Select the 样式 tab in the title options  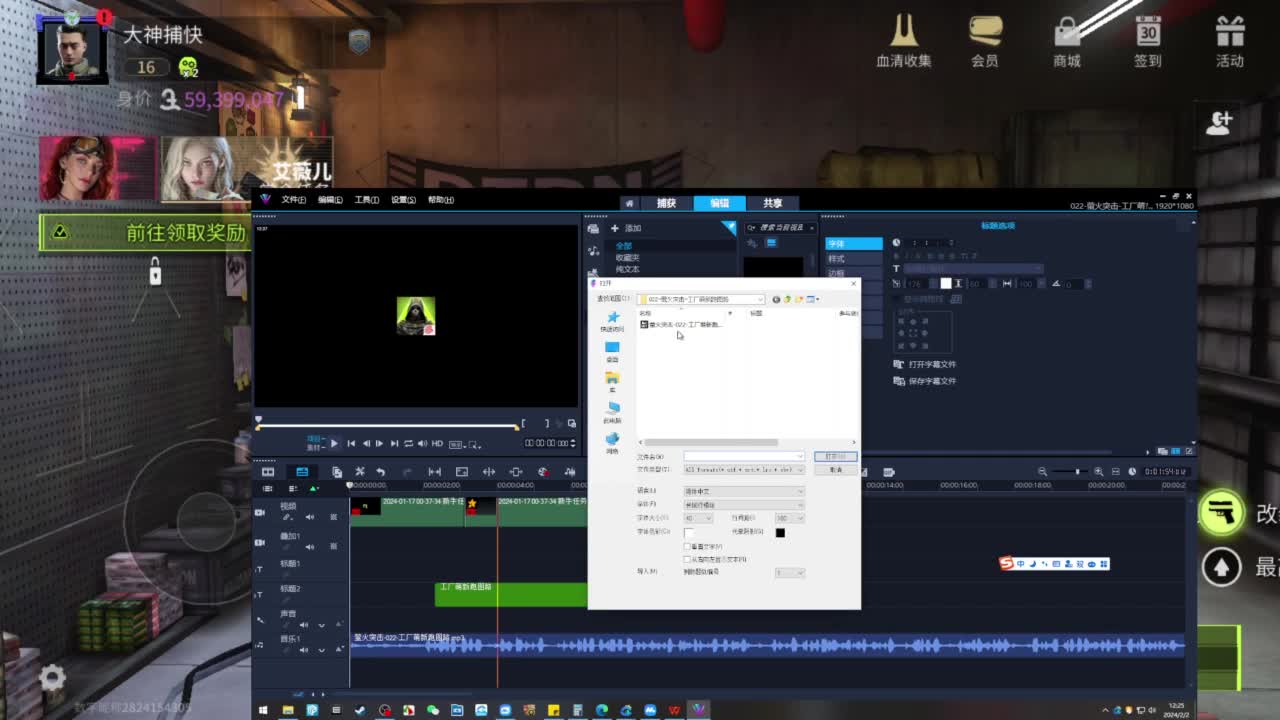(853, 259)
